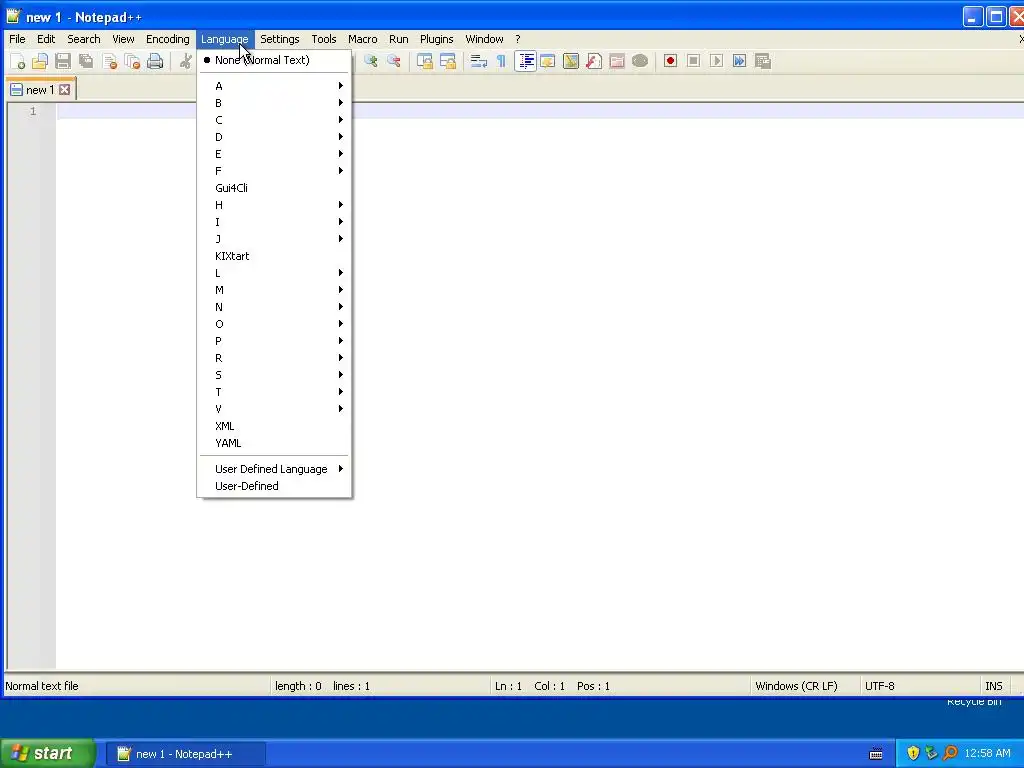Click the Zoom Out magnifier icon

point(393,61)
